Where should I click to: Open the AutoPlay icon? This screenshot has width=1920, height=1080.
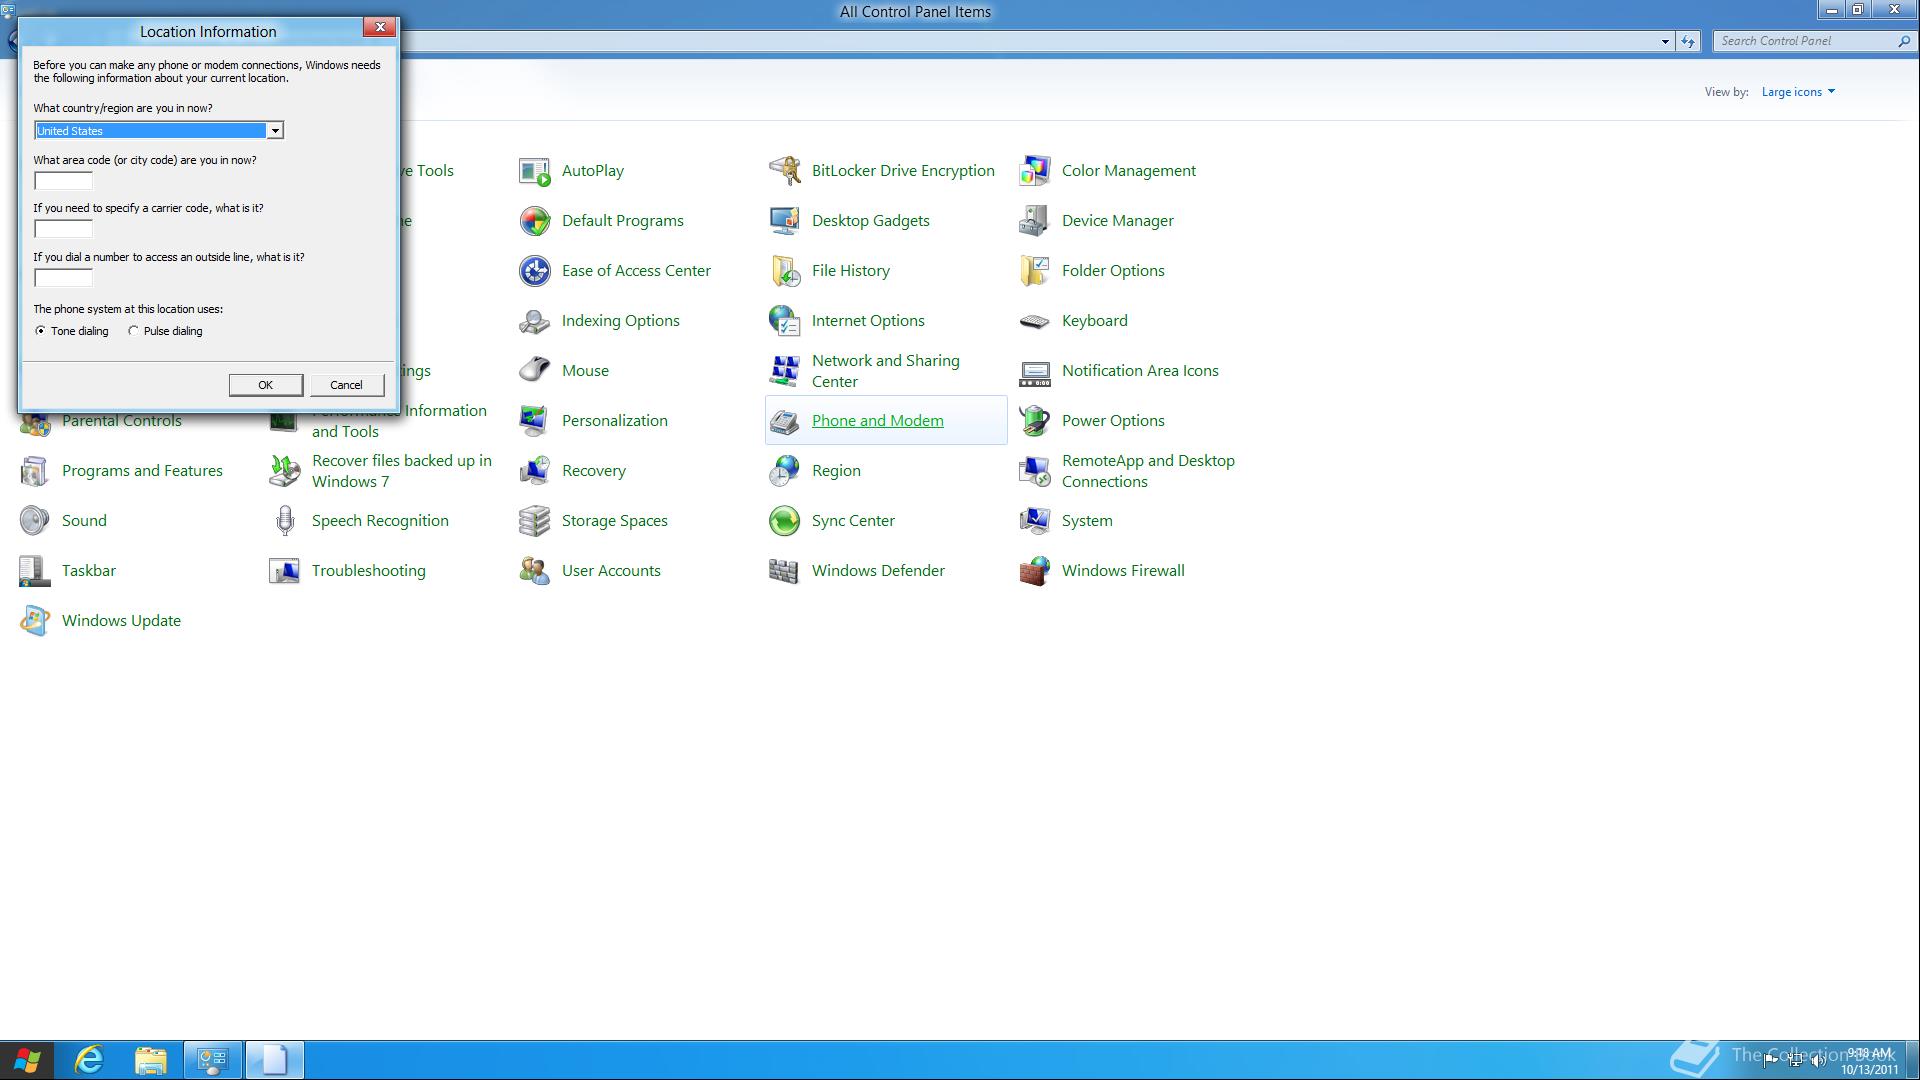pyautogui.click(x=535, y=171)
